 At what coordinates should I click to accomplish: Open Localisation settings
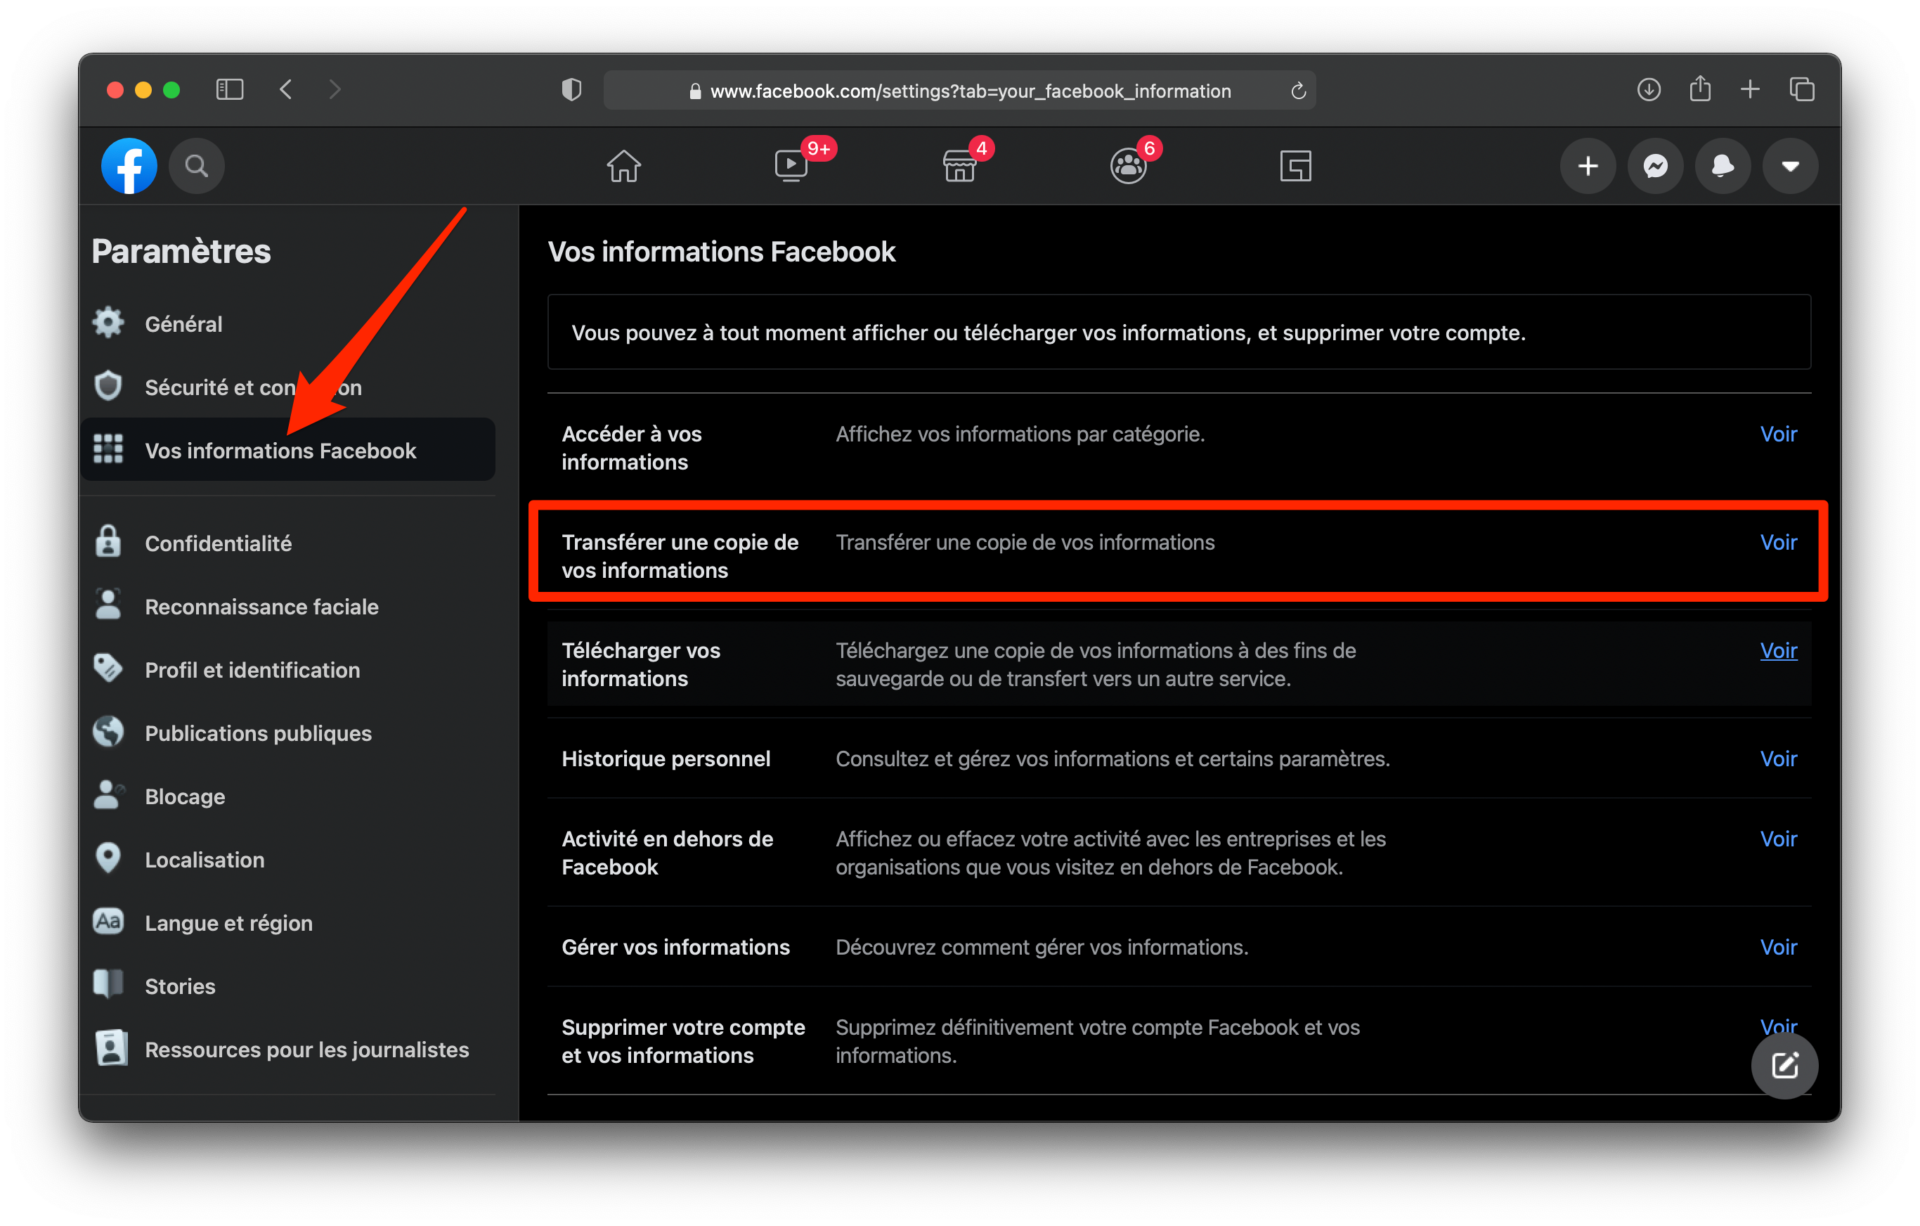(288, 860)
